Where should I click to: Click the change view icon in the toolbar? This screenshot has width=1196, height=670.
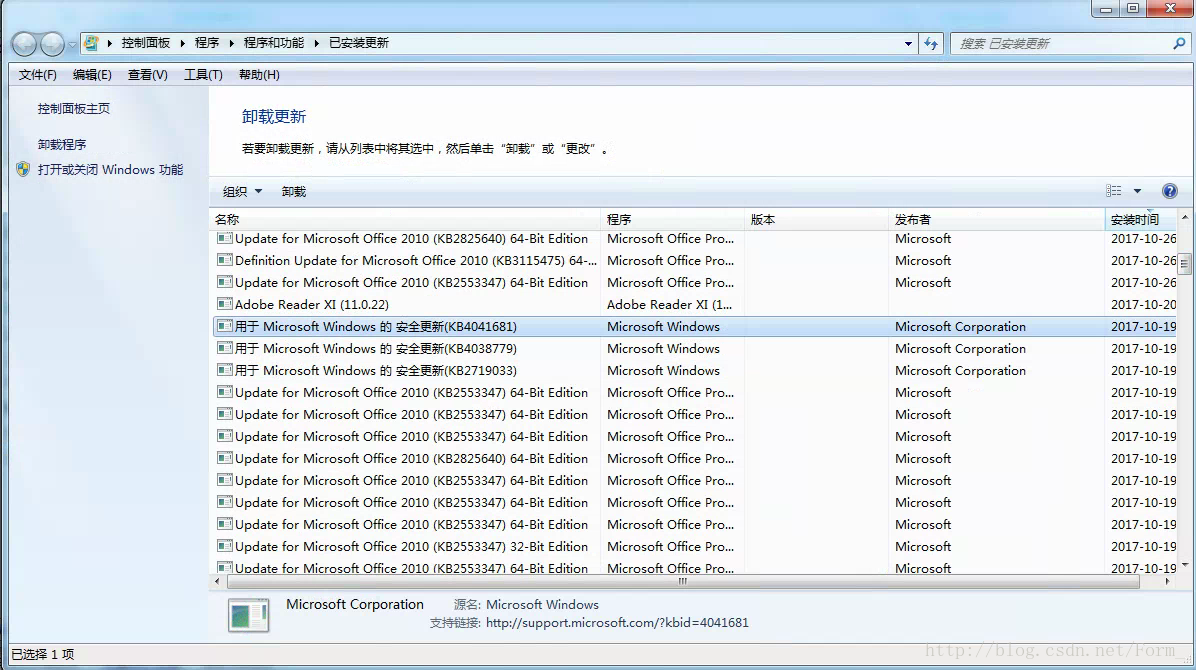[1114, 191]
